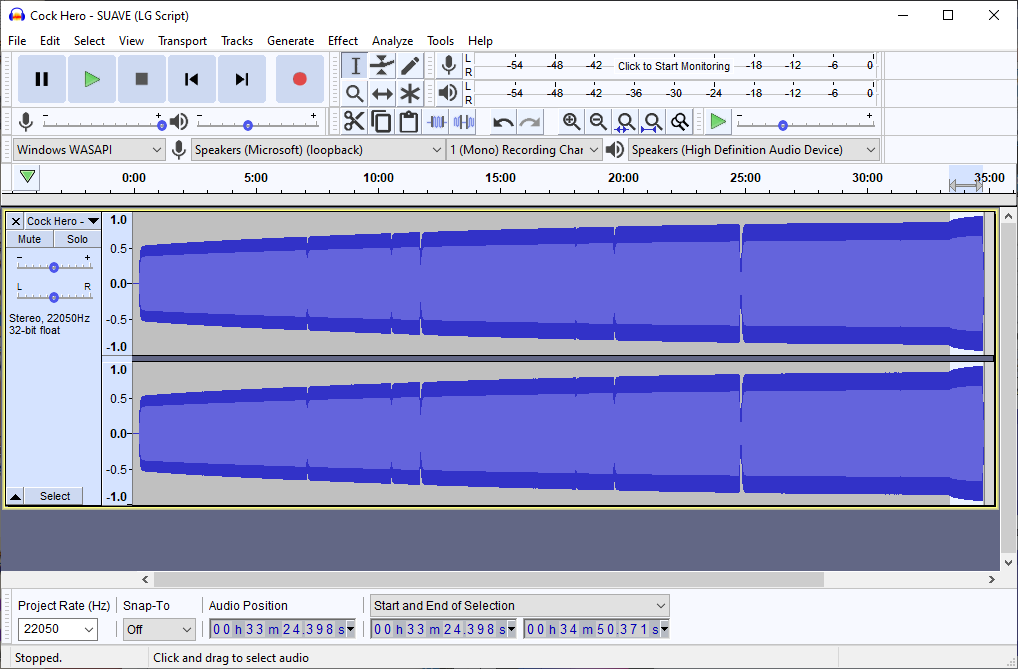Click the playback meter speaker icon
Image resolution: width=1018 pixels, height=669 pixels.
tap(448, 93)
